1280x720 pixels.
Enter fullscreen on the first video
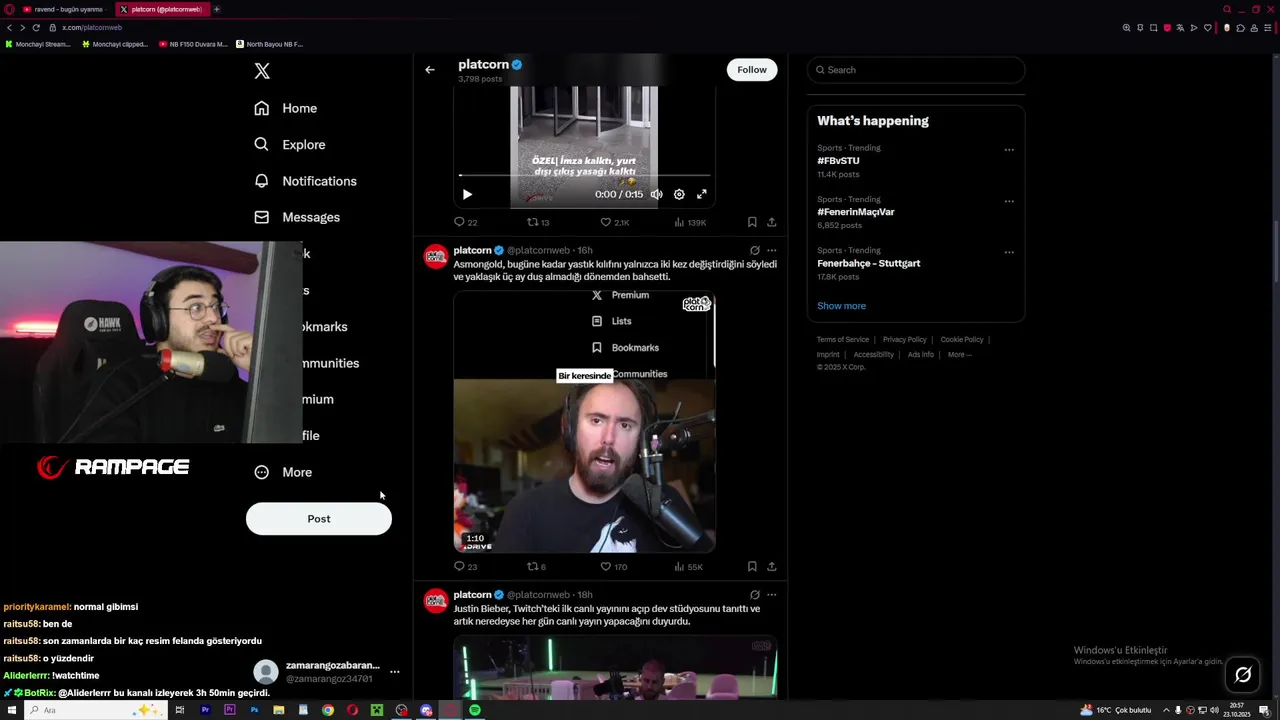pos(702,194)
